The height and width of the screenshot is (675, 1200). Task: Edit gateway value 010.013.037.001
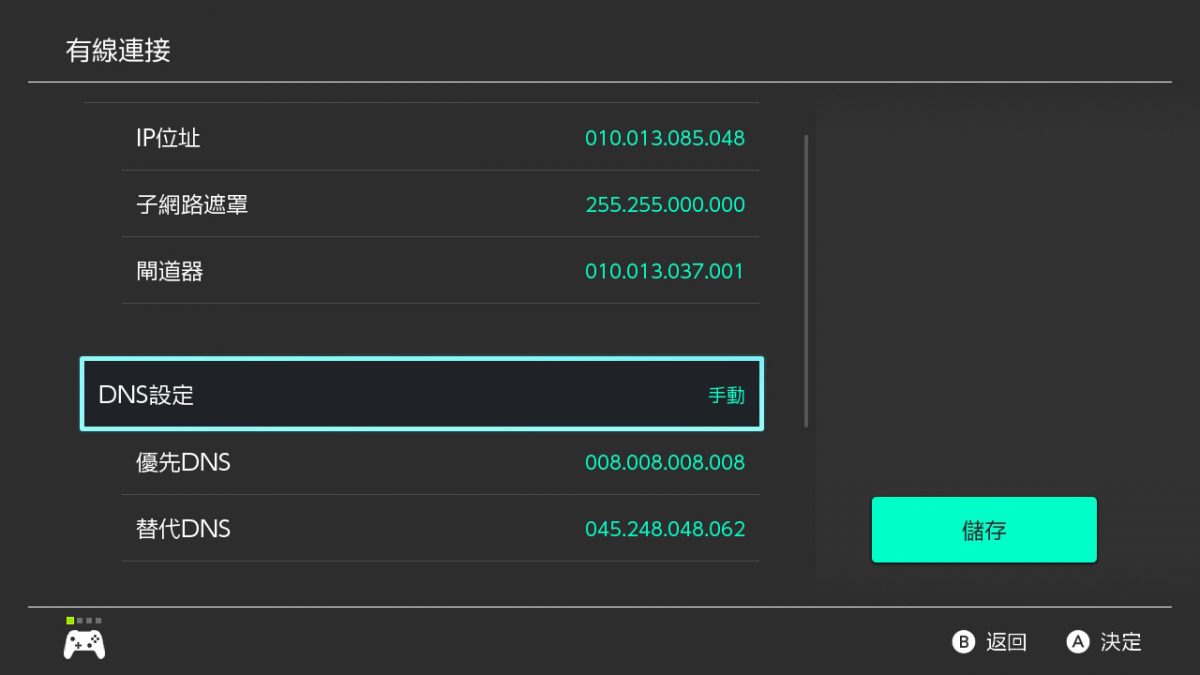click(664, 271)
